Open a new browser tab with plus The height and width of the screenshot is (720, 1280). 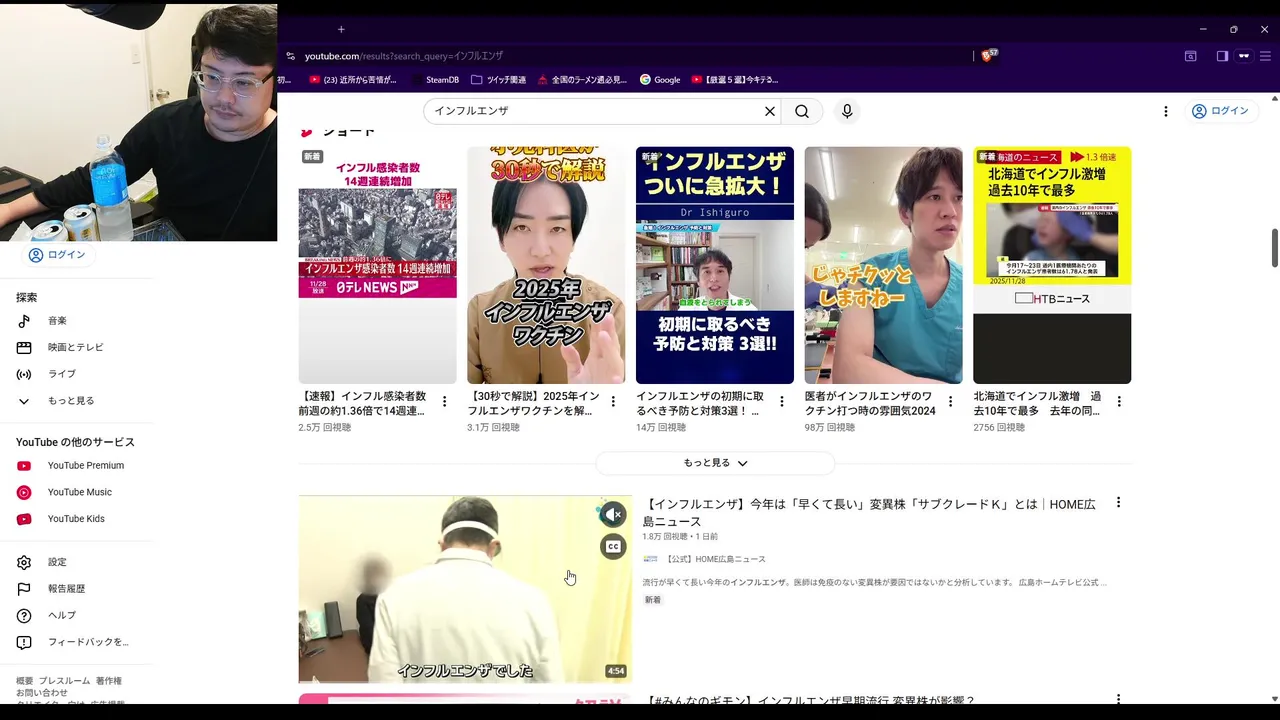click(341, 30)
